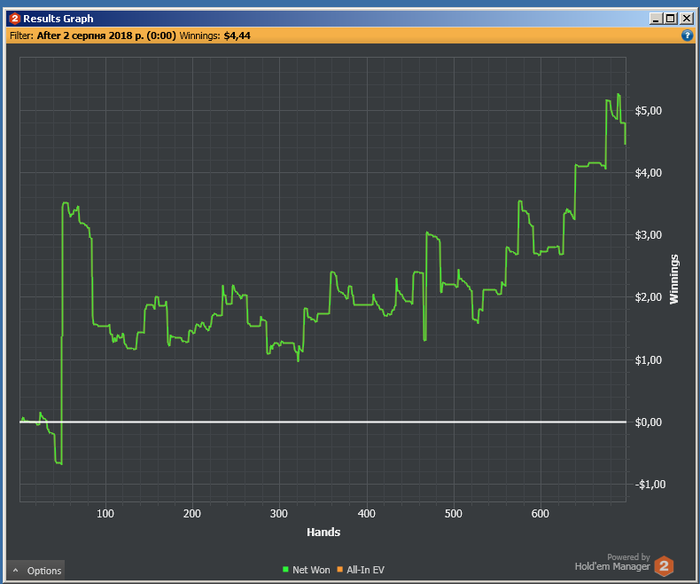Open the blue help question mark icon

tap(687, 36)
